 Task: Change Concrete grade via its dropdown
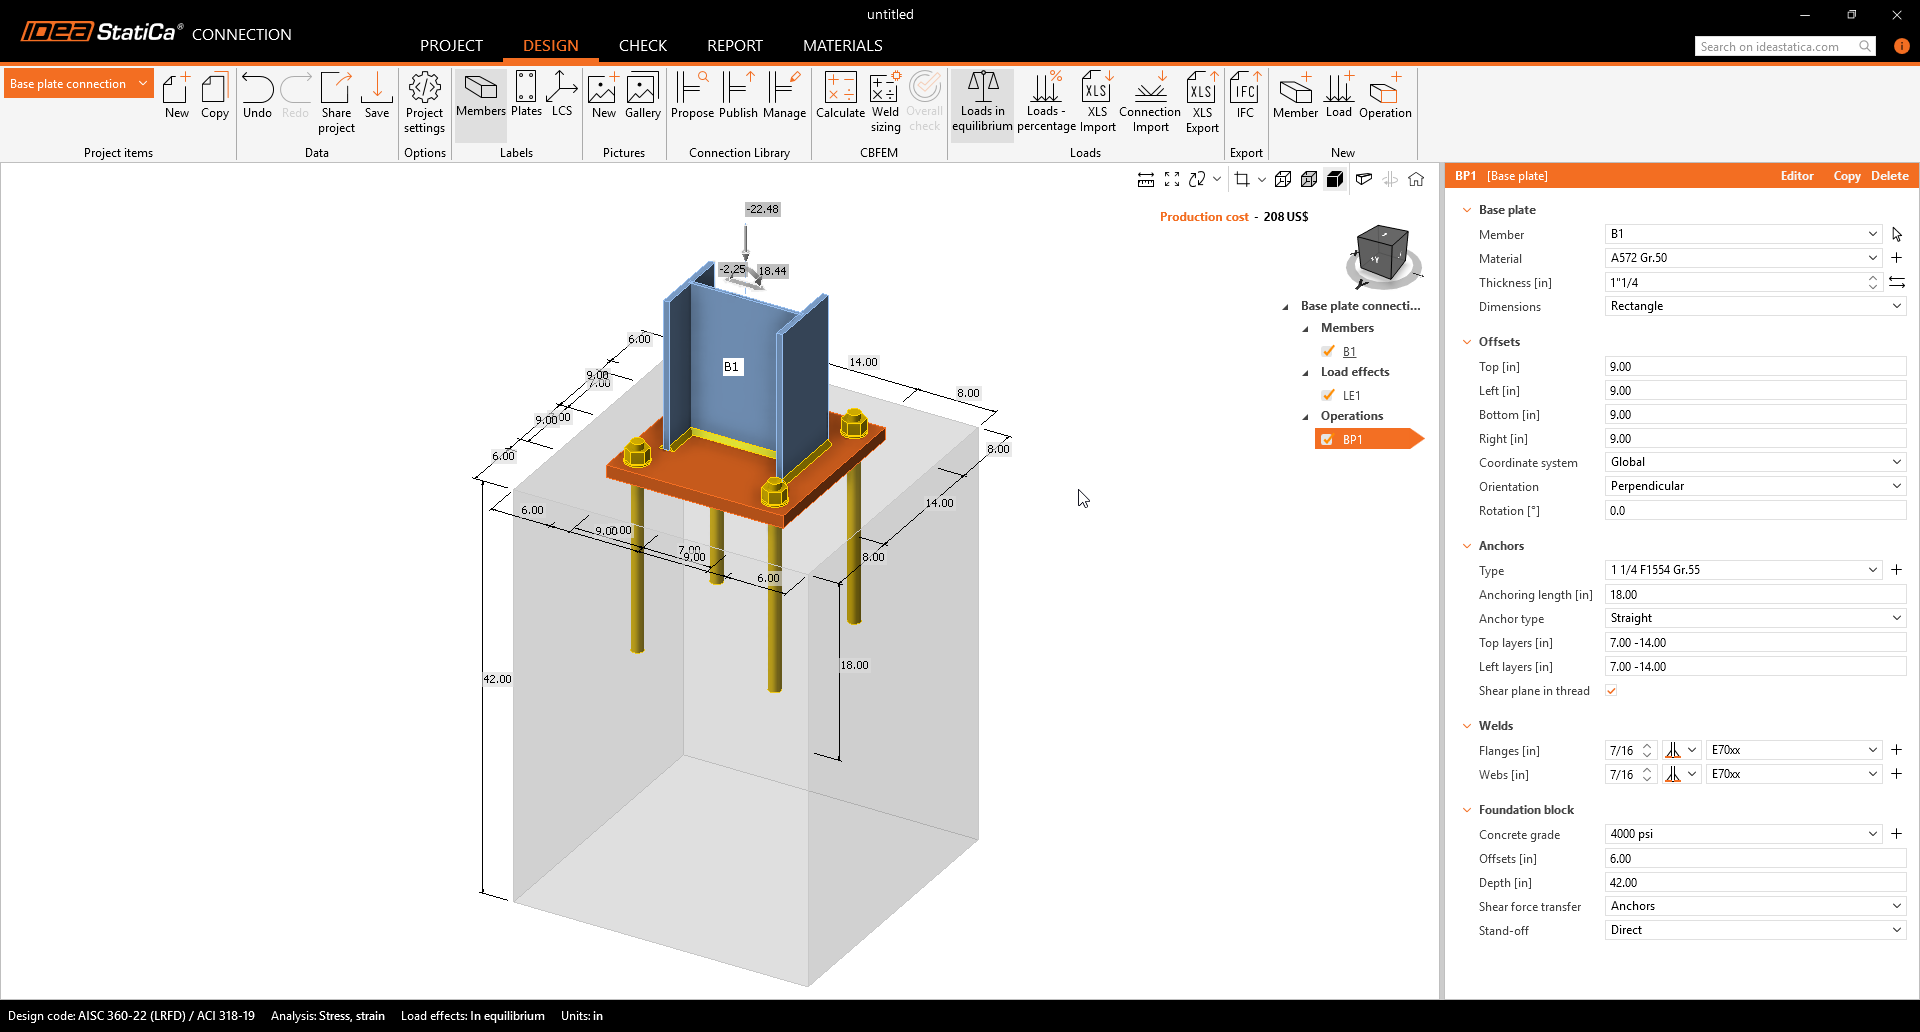[x=1872, y=834]
